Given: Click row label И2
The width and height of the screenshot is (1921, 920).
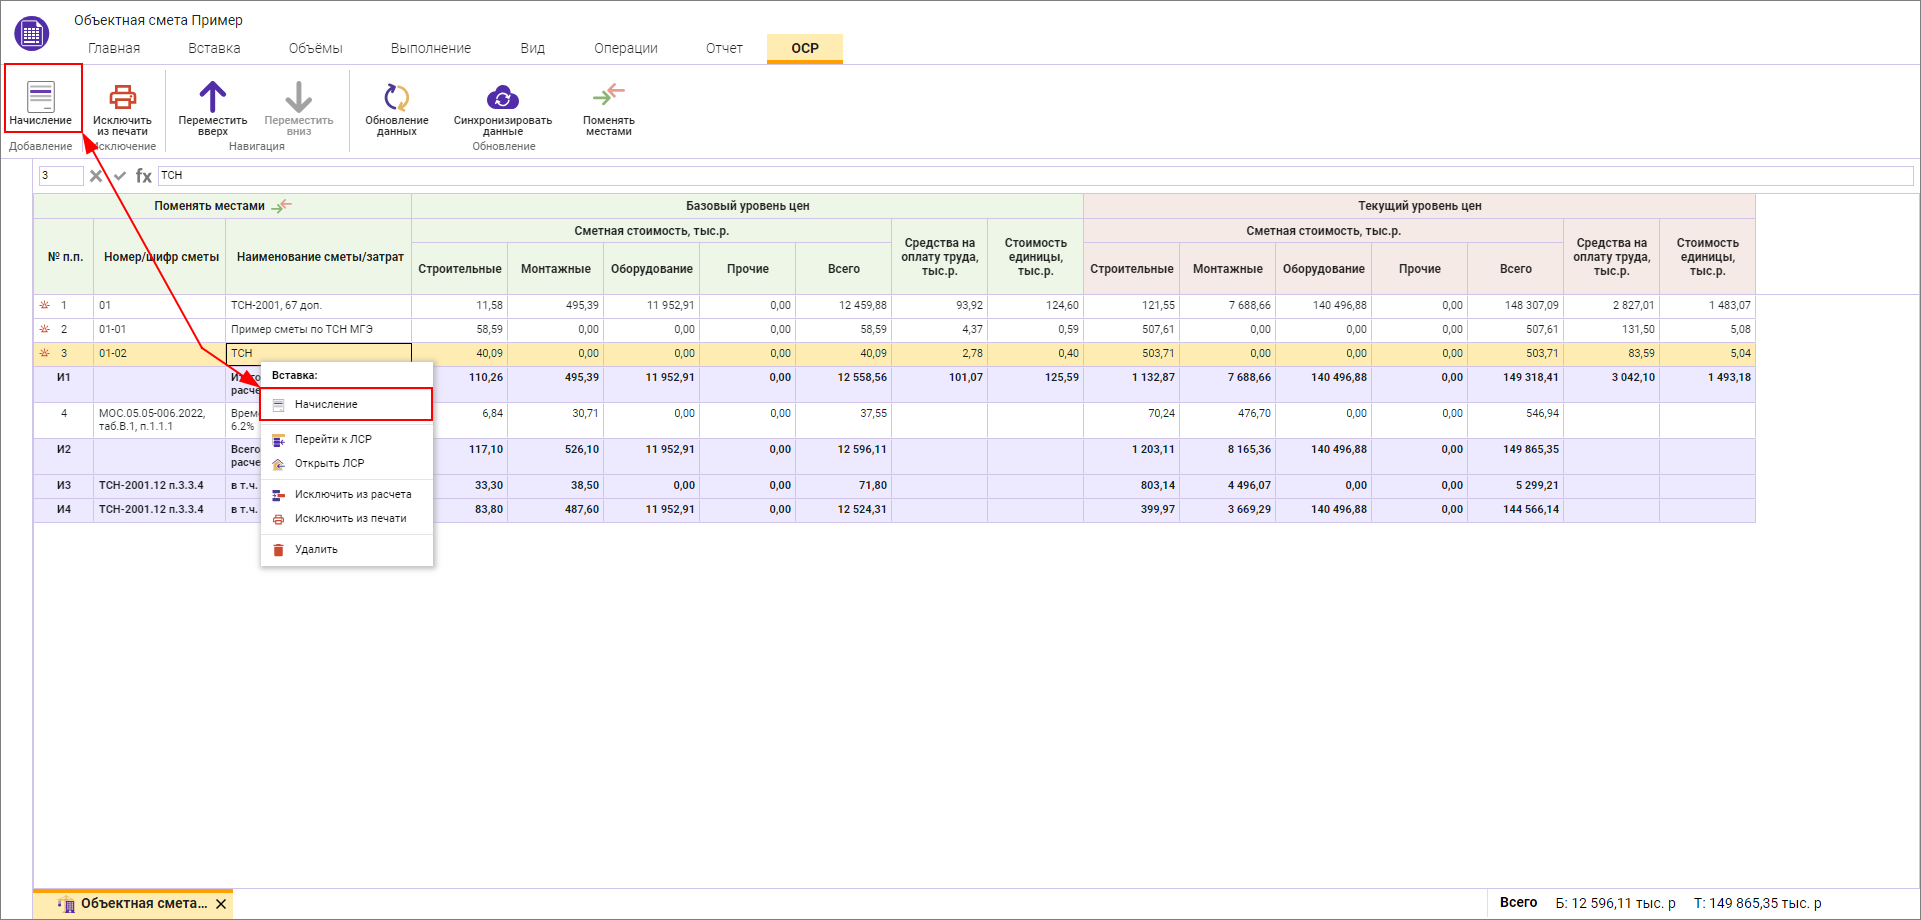Looking at the screenshot, I should click(64, 450).
